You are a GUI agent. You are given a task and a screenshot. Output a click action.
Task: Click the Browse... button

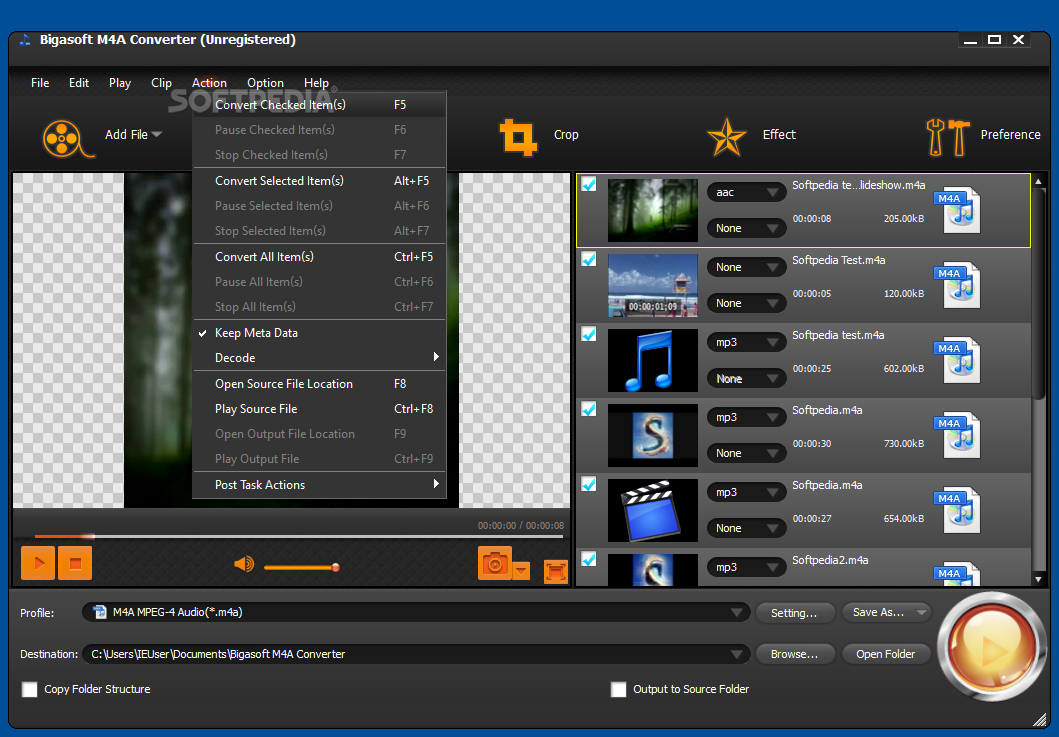(794, 654)
